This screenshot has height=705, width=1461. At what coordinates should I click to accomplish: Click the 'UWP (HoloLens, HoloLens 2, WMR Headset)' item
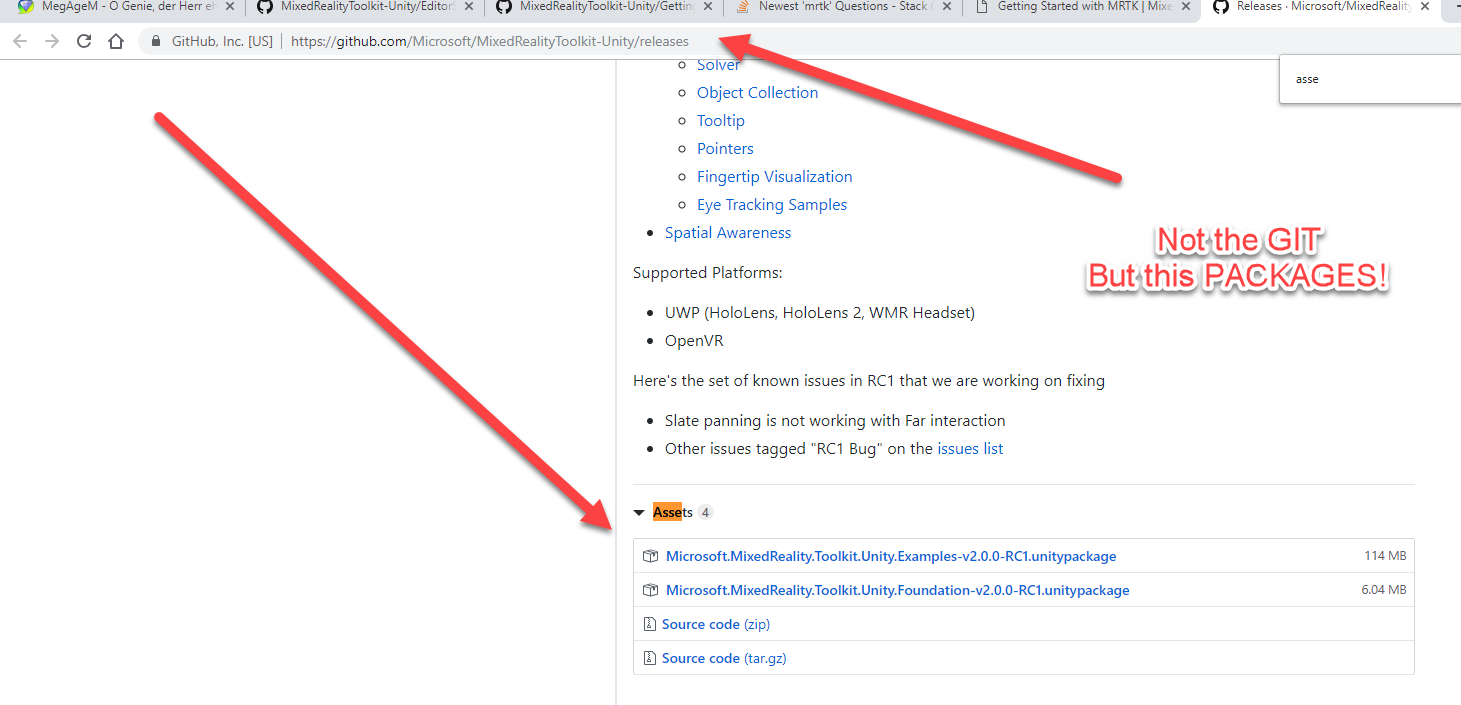coord(820,313)
